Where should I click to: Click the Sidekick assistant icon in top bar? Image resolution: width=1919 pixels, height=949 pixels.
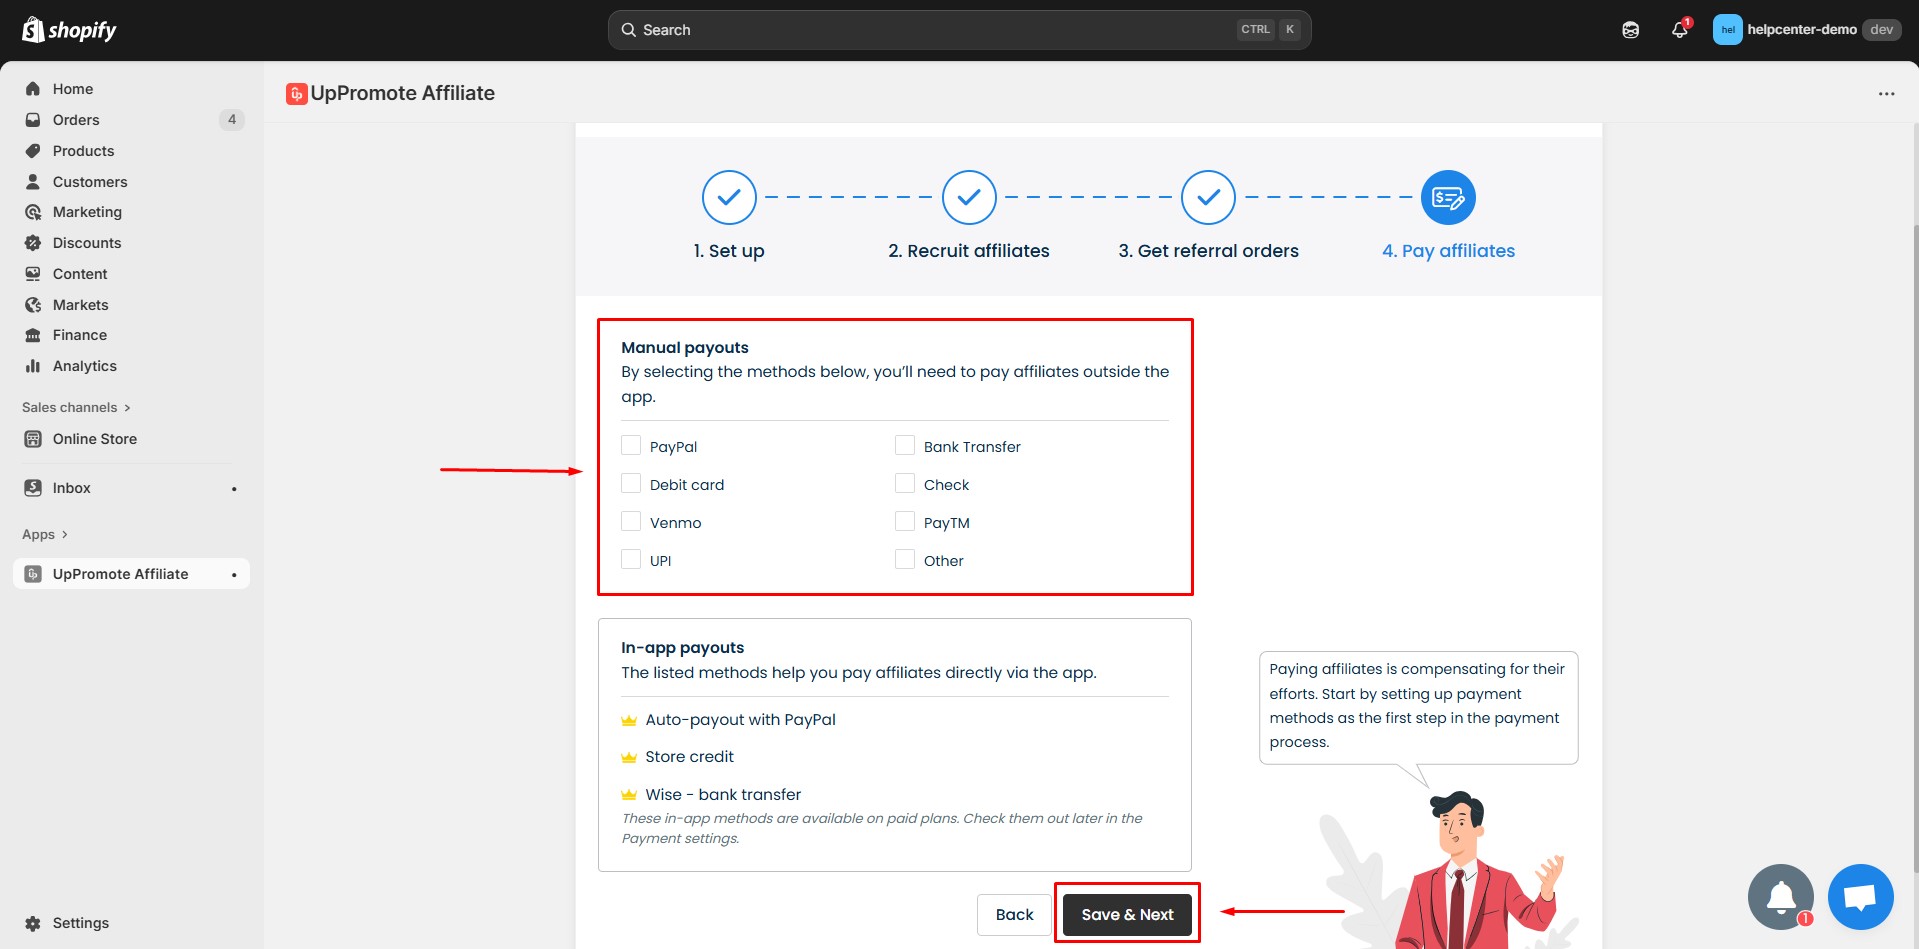[1630, 30]
